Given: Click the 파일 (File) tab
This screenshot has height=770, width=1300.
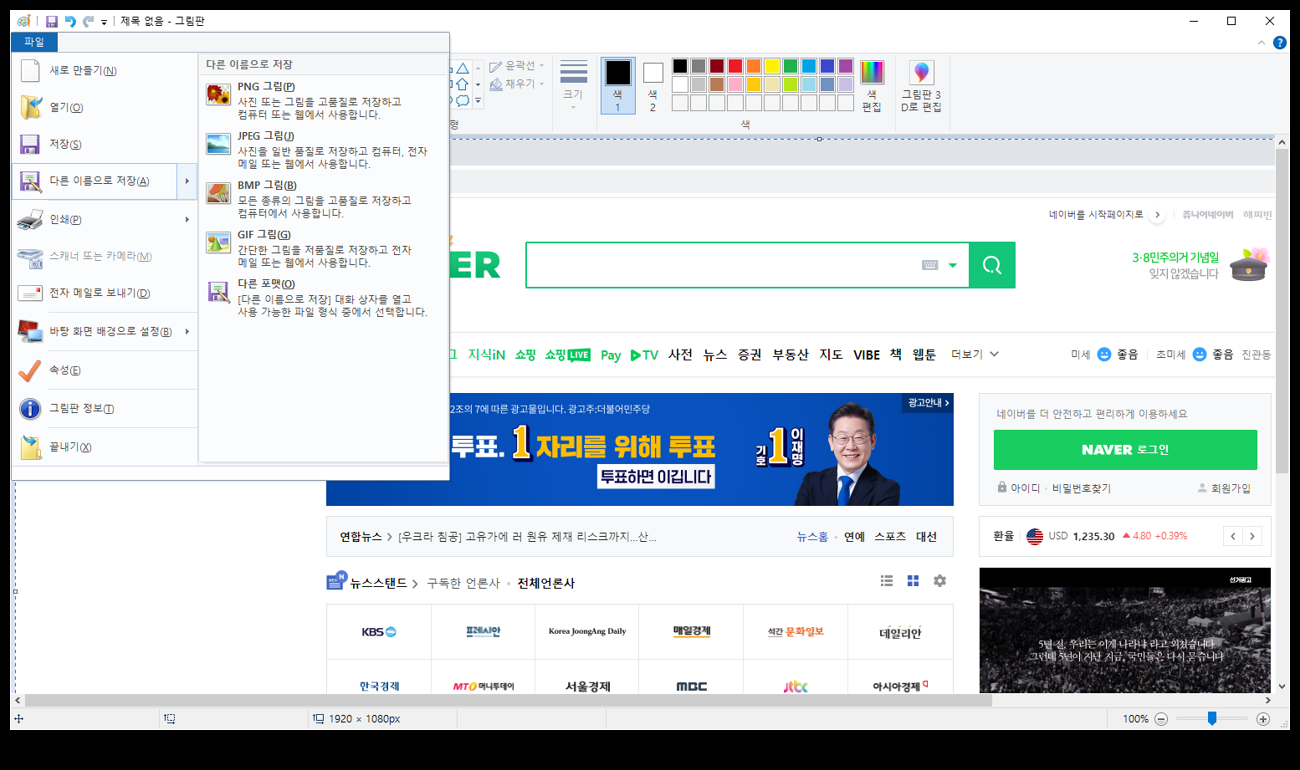Looking at the screenshot, I should 34,42.
